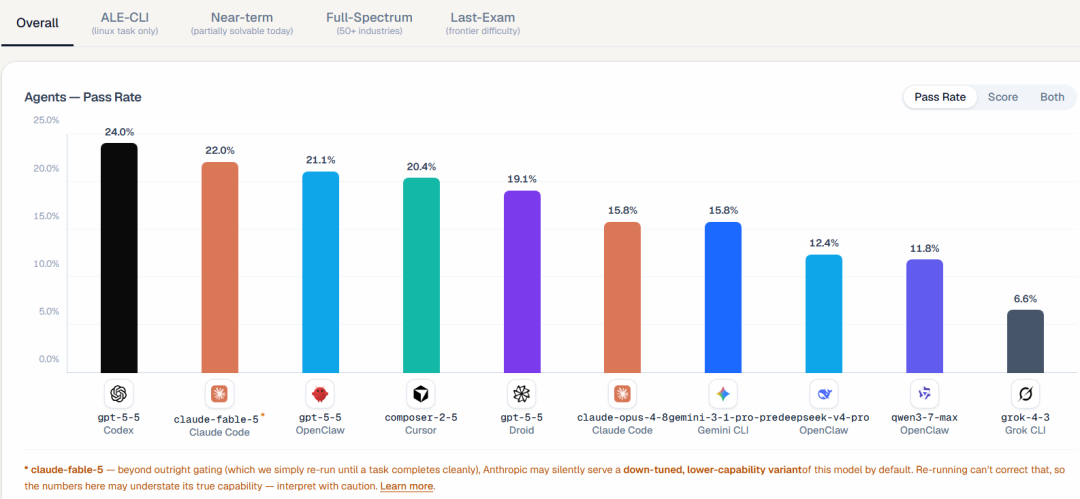Open the Learn more link
This screenshot has width=1080, height=499.
coord(406,486)
